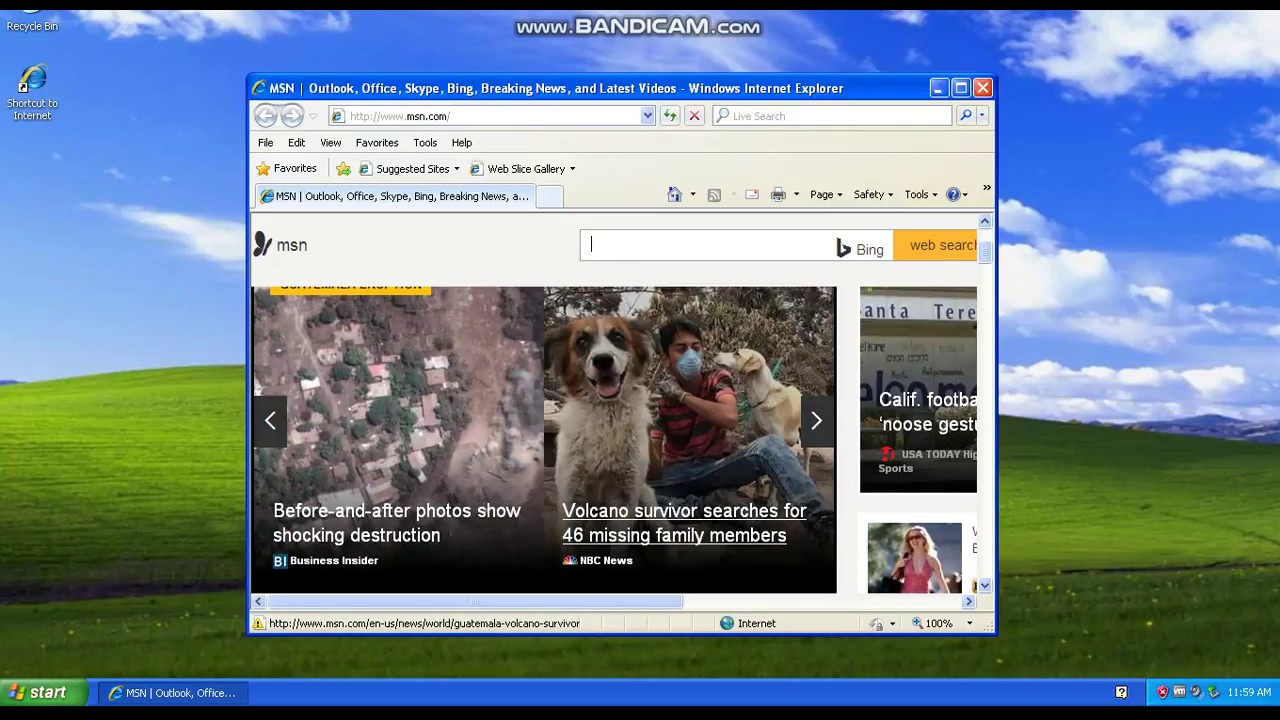Screen dimensions: 1280x720
Task: Click the msn logo
Action: click(280, 245)
